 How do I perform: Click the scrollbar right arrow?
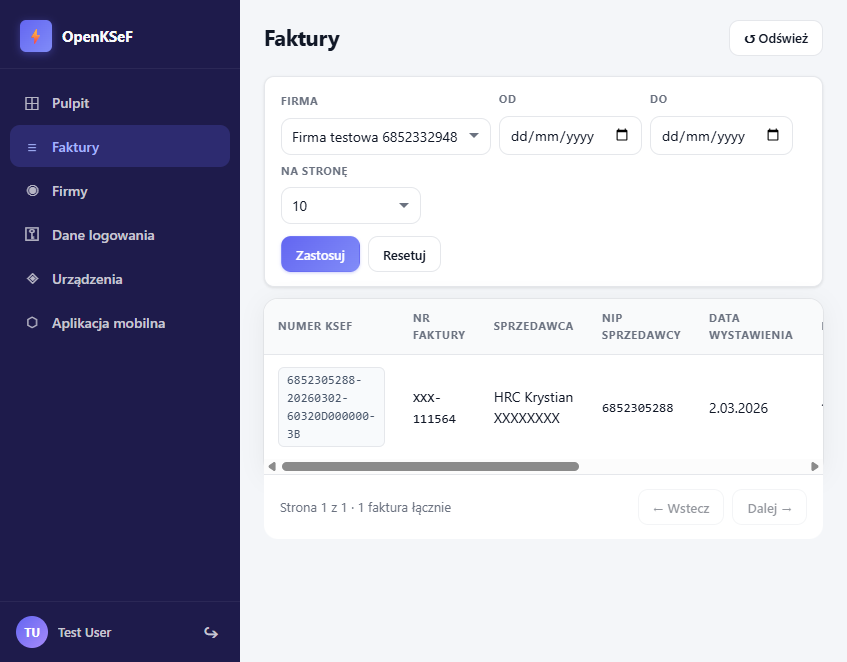814,466
